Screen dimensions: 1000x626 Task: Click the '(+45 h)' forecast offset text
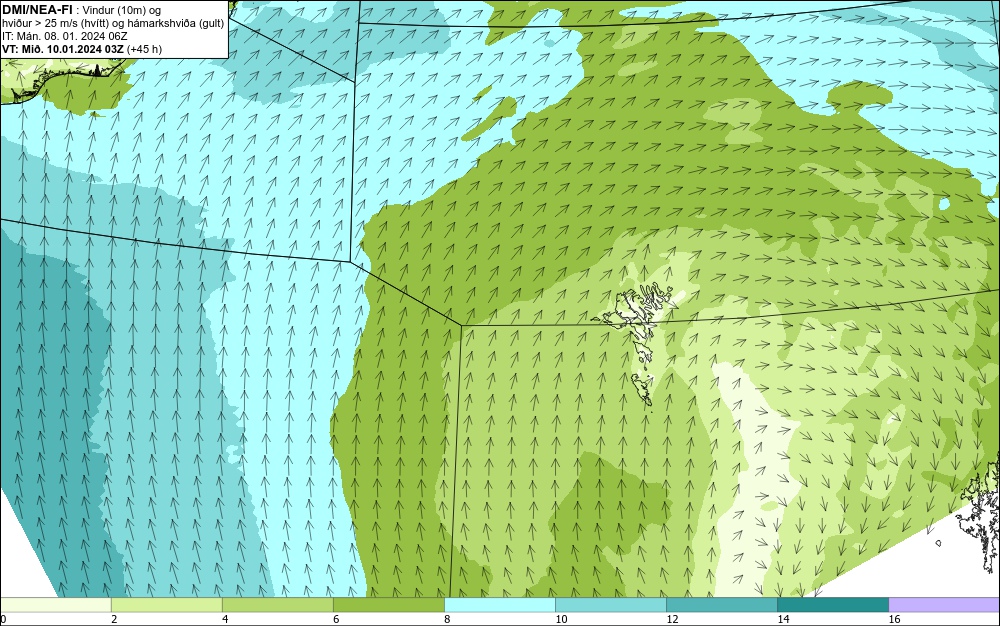(144, 49)
